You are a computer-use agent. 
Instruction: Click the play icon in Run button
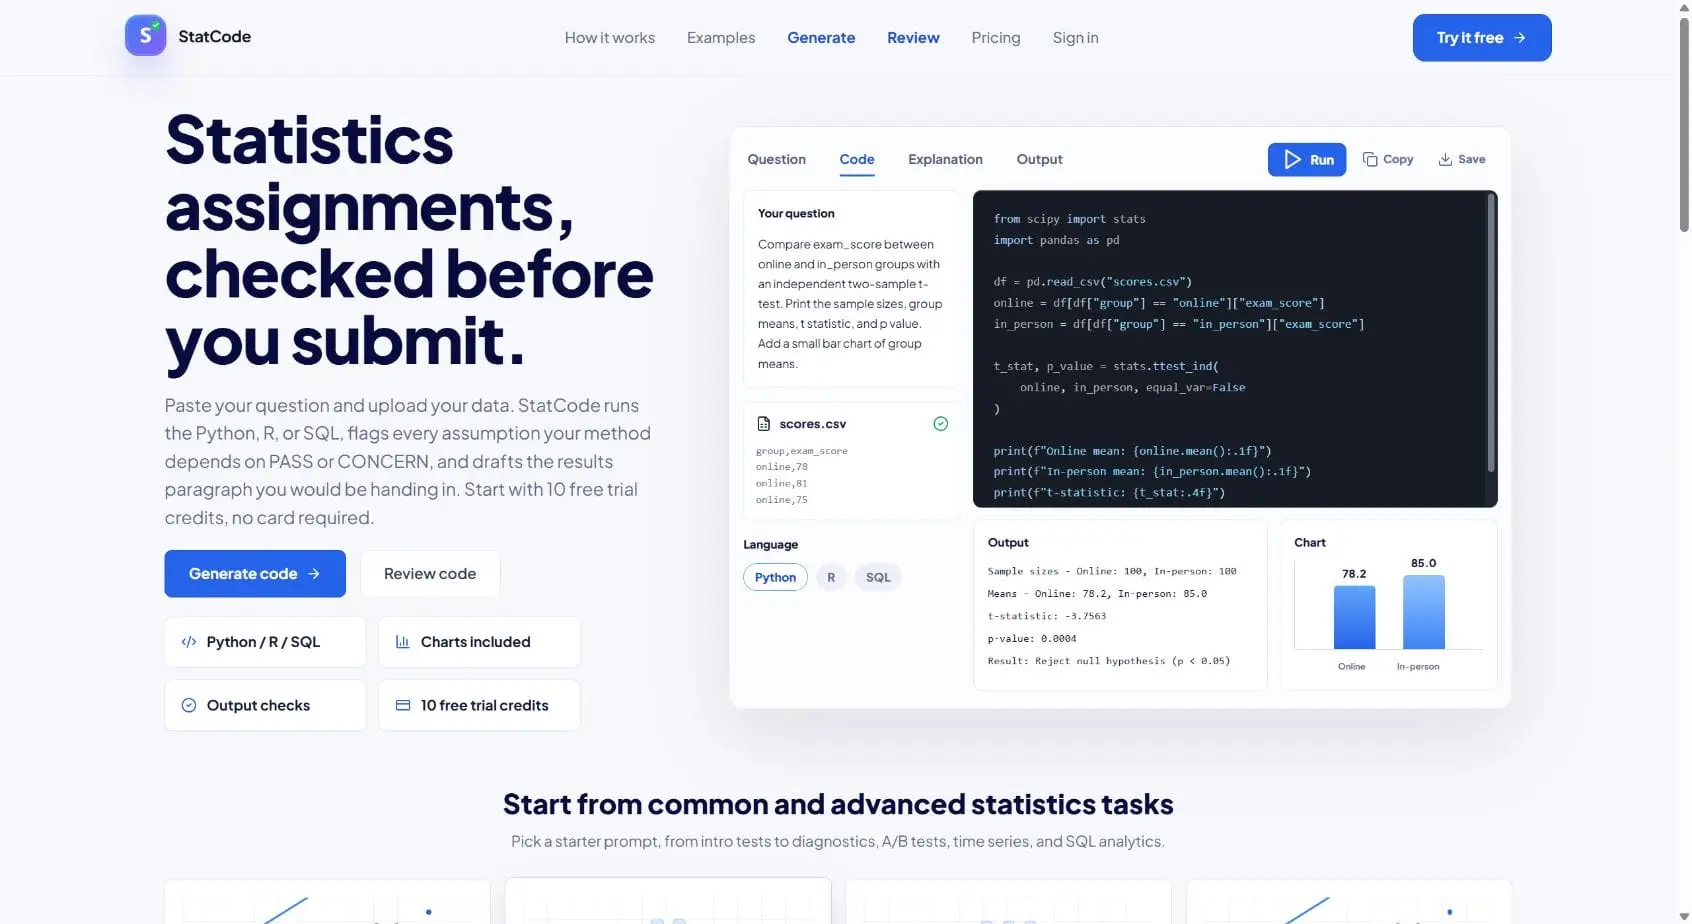pos(1292,160)
